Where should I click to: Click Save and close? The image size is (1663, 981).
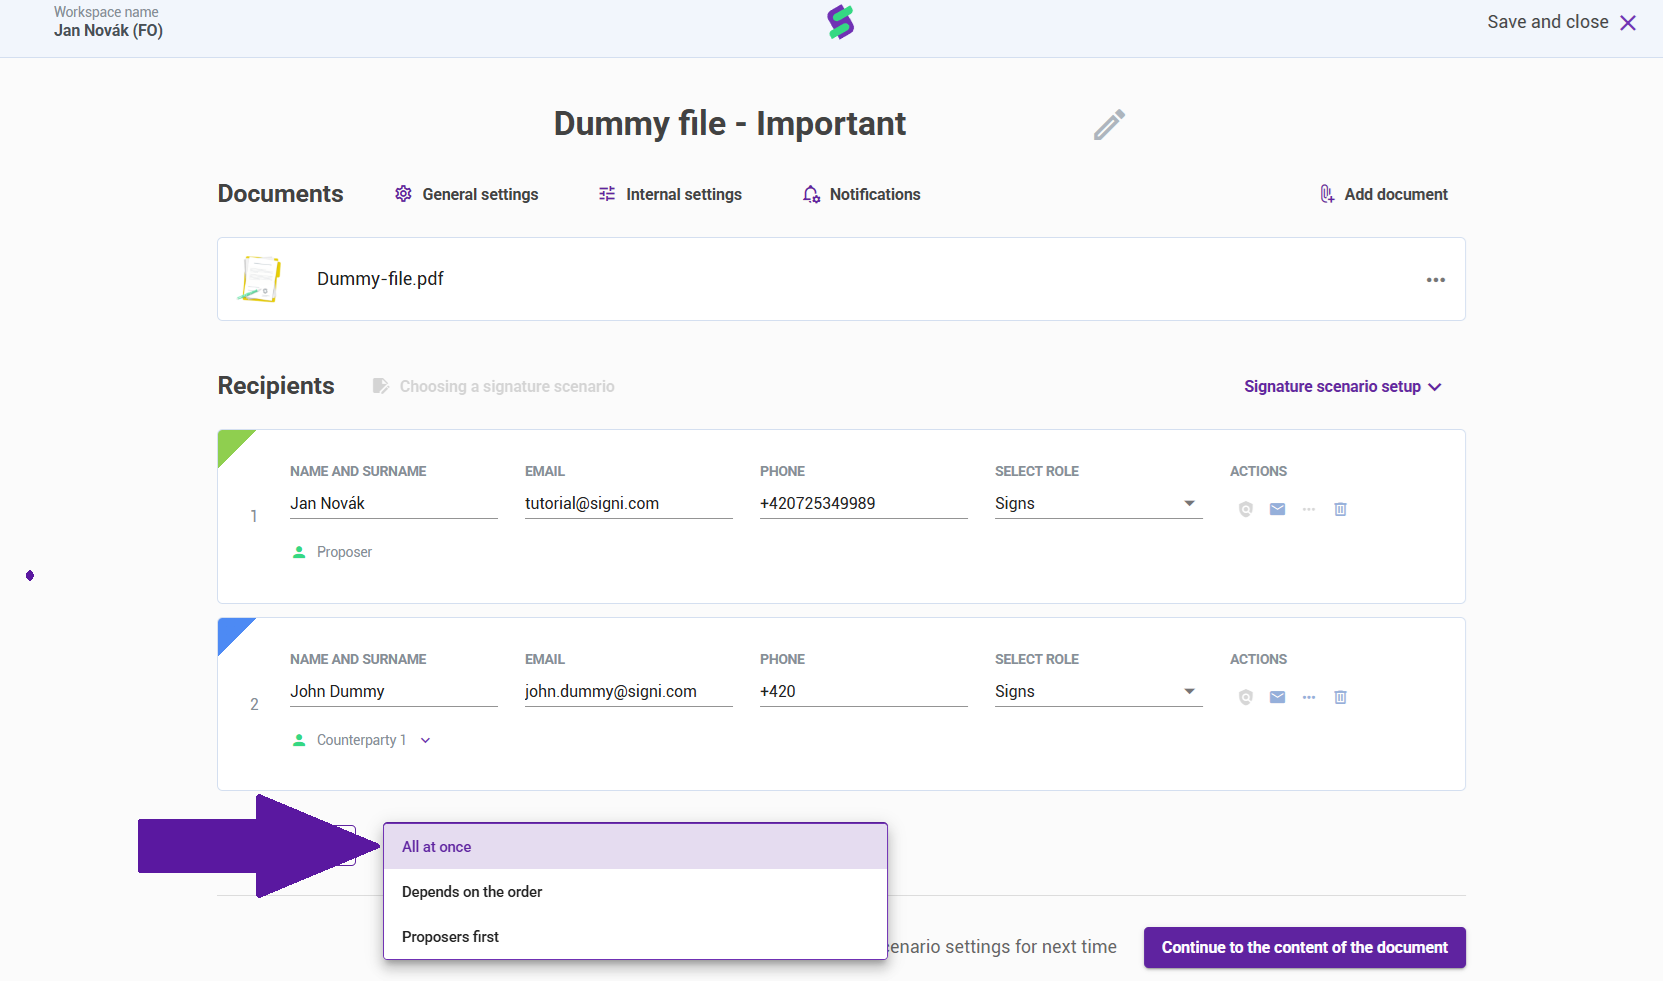(1561, 22)
